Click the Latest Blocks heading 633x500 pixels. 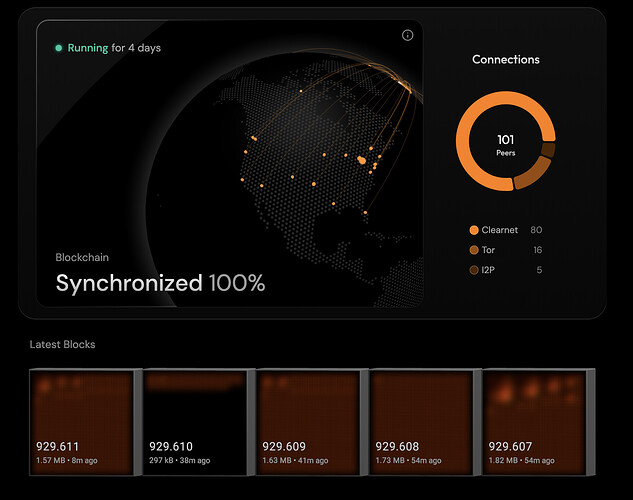62,344
